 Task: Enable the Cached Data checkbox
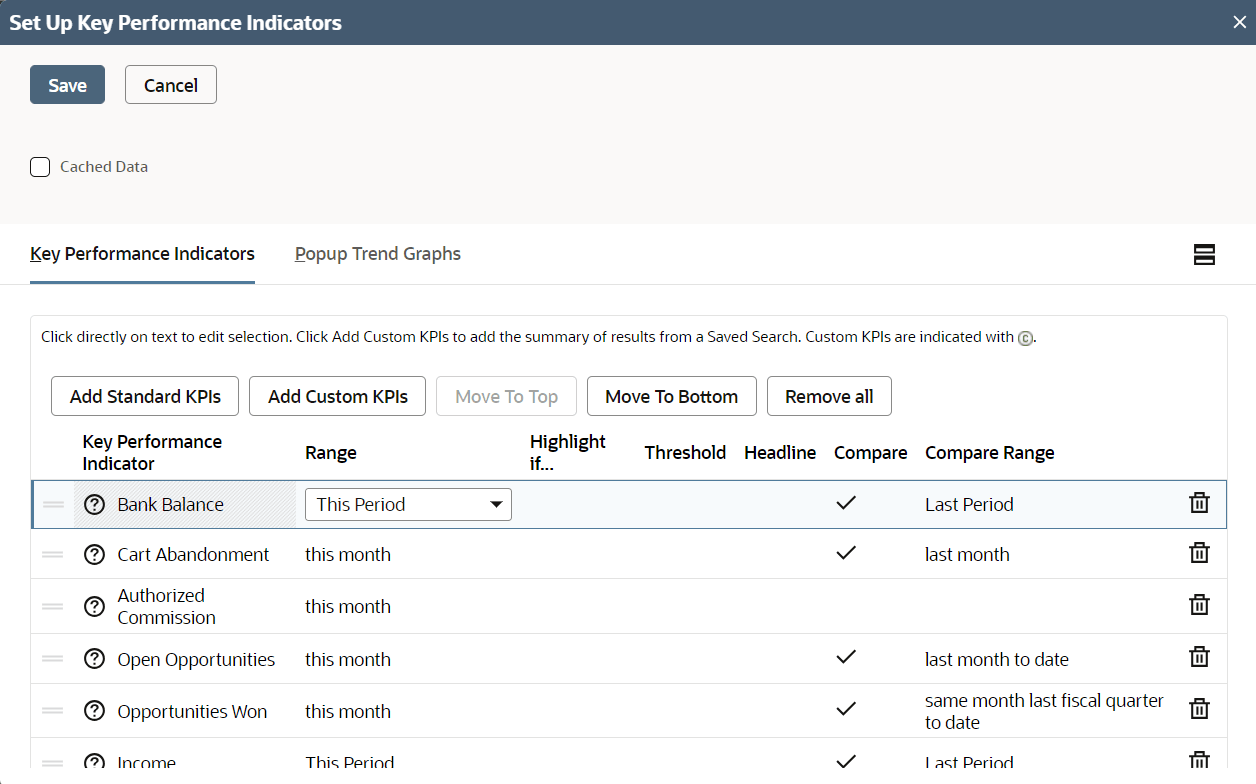coord(40,166)
